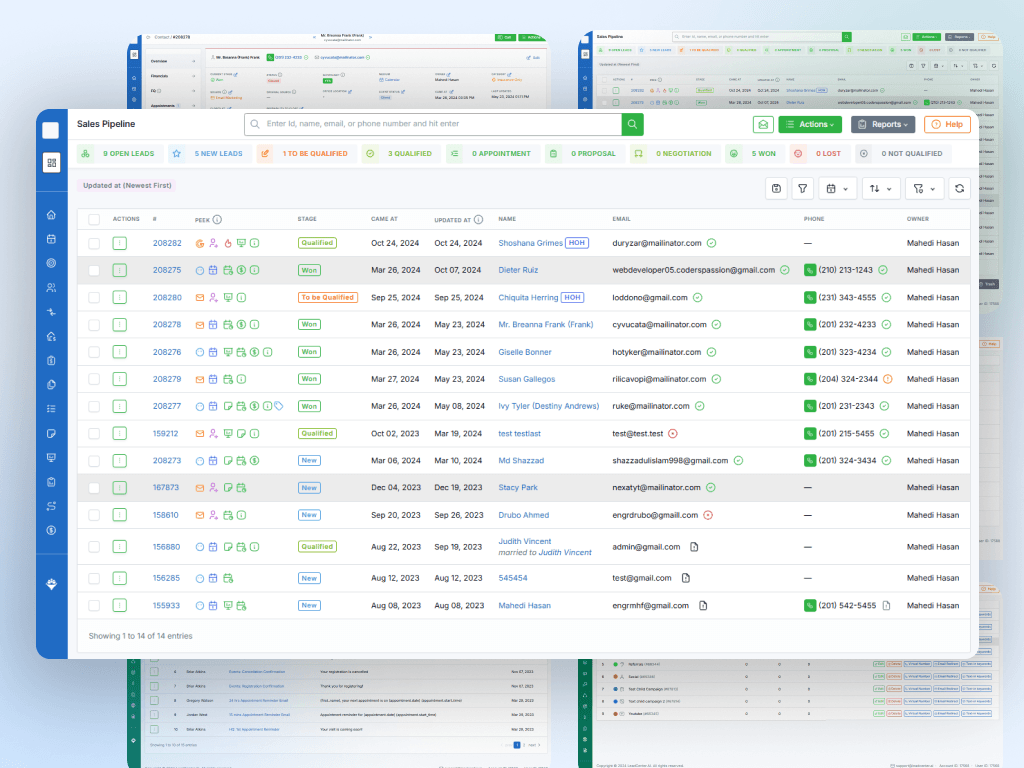Open the monitor icon in left sidebar

click(52, 457)
